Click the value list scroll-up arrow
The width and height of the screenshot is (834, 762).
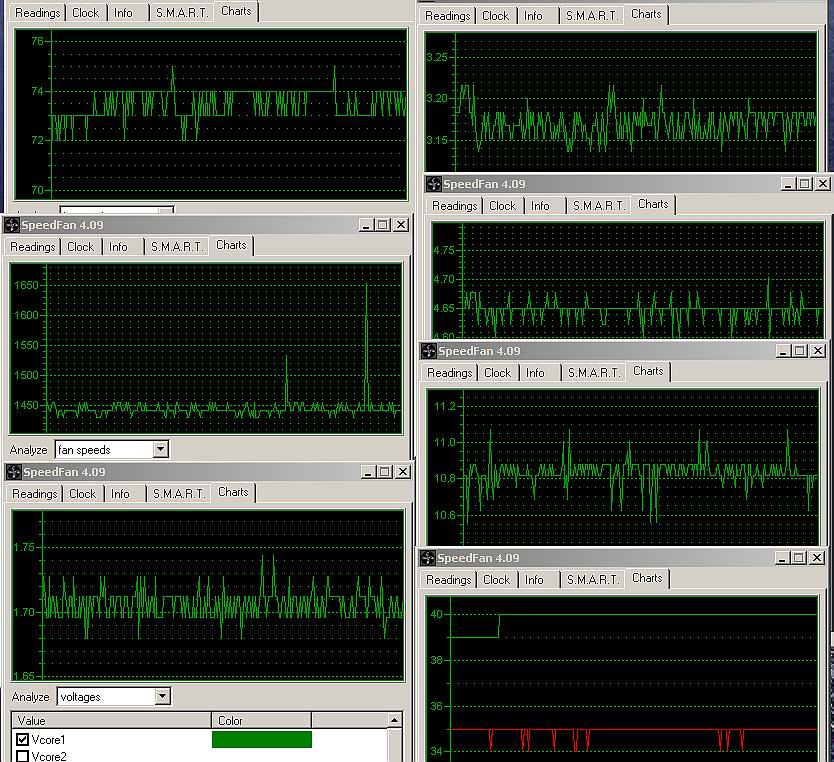coord(395,721)
